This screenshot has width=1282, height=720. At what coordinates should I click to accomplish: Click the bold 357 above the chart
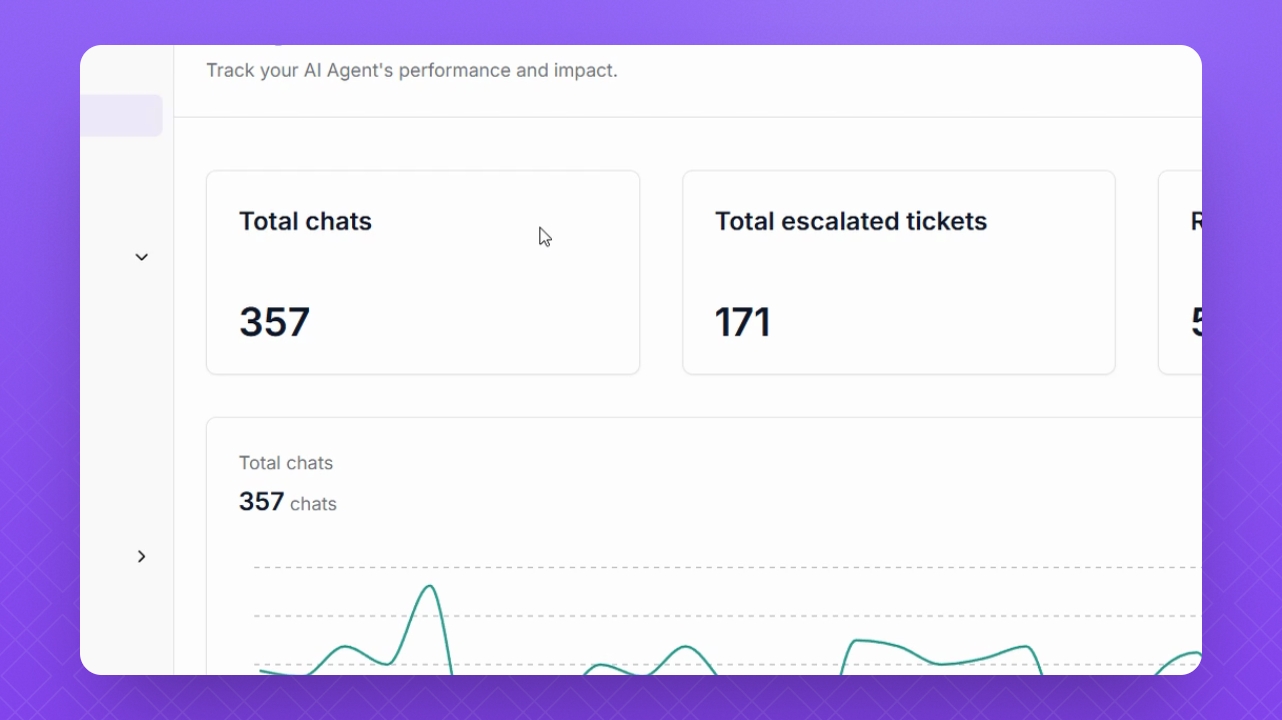point(261,501)
